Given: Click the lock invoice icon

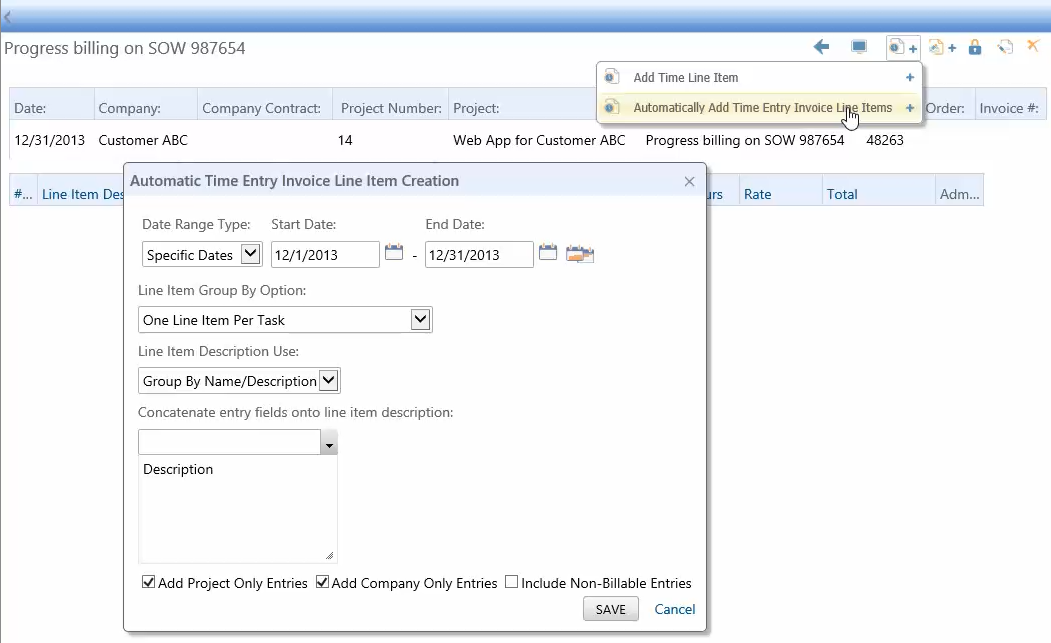Looking at the screenshot, I should coord(975,47).
